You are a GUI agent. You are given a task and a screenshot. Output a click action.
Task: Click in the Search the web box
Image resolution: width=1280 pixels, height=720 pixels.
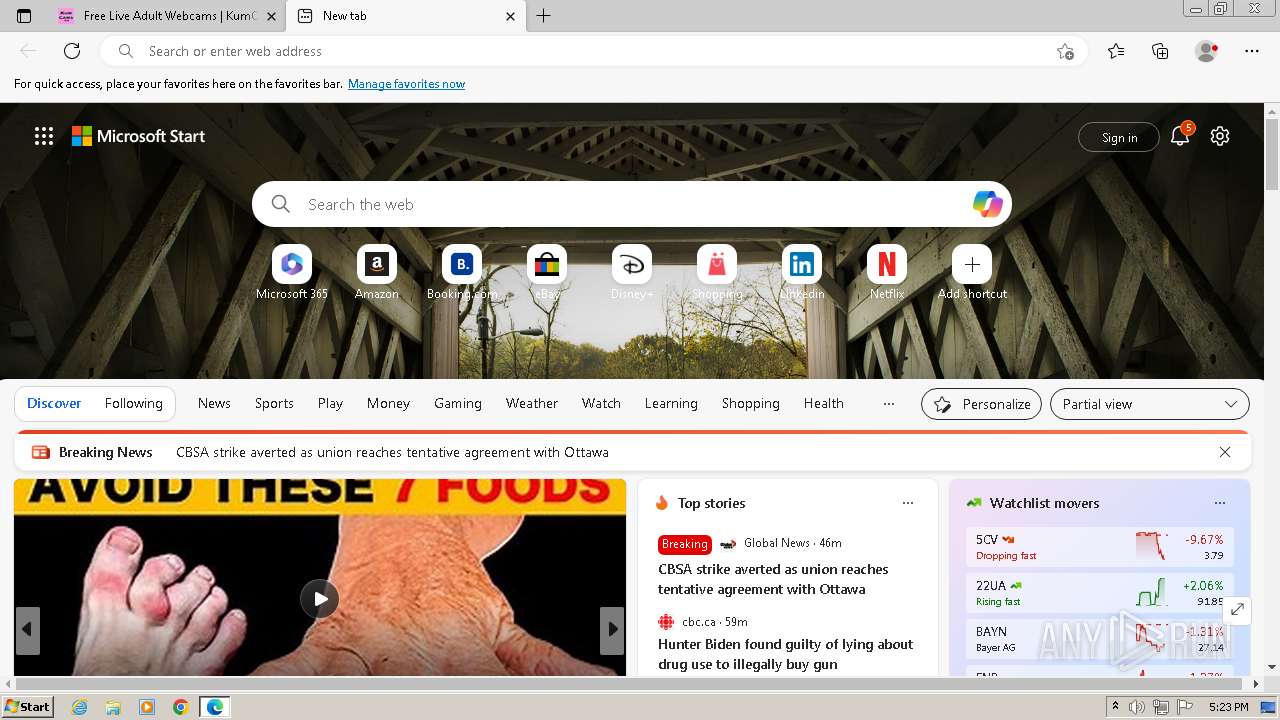(630, 204)
